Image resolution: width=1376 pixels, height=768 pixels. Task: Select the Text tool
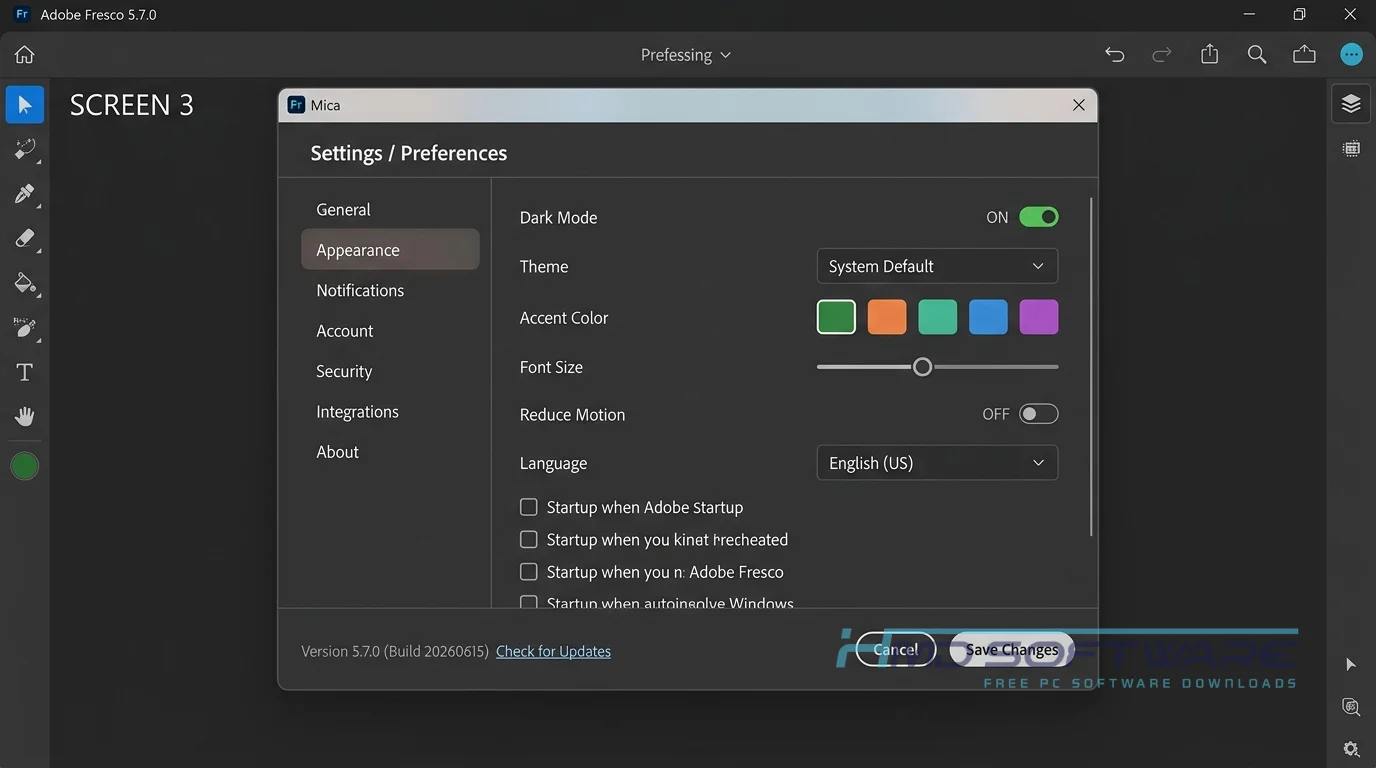click(x=25, y=372)
